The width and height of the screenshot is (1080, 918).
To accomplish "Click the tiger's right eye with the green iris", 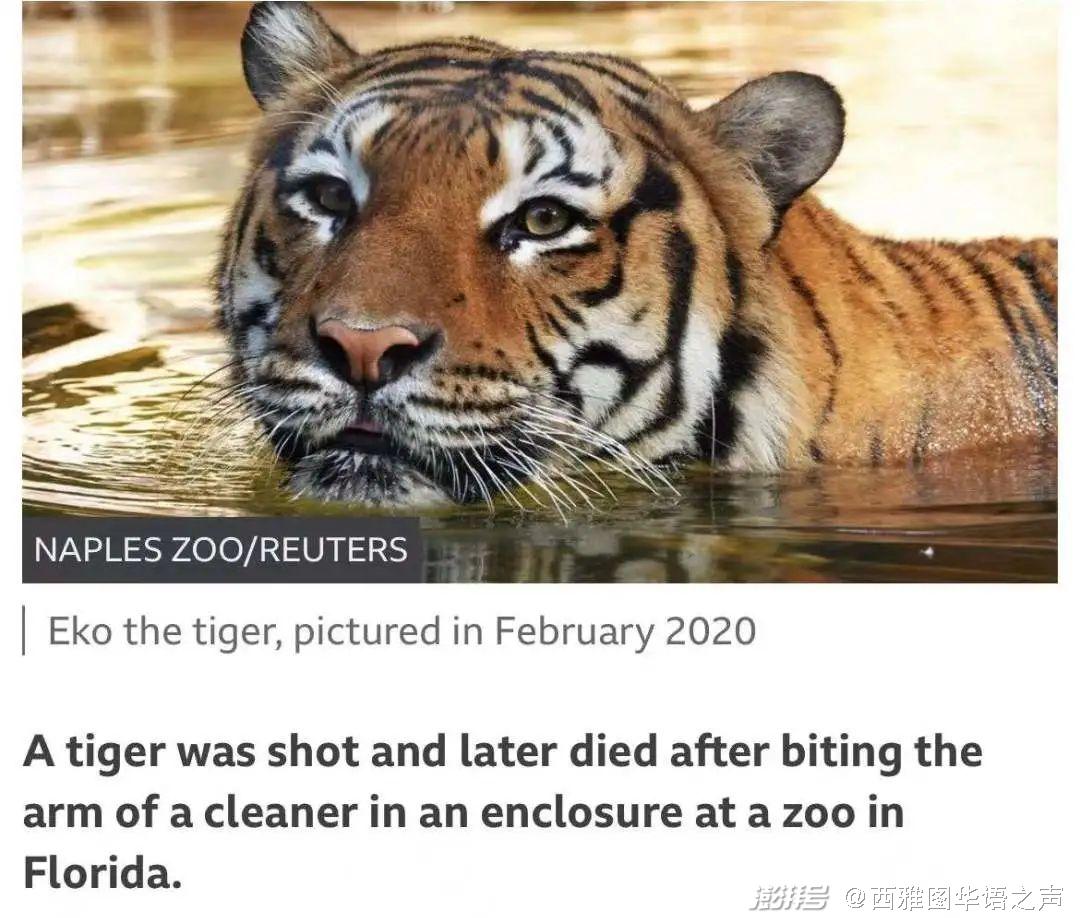I will pos(545,219).
